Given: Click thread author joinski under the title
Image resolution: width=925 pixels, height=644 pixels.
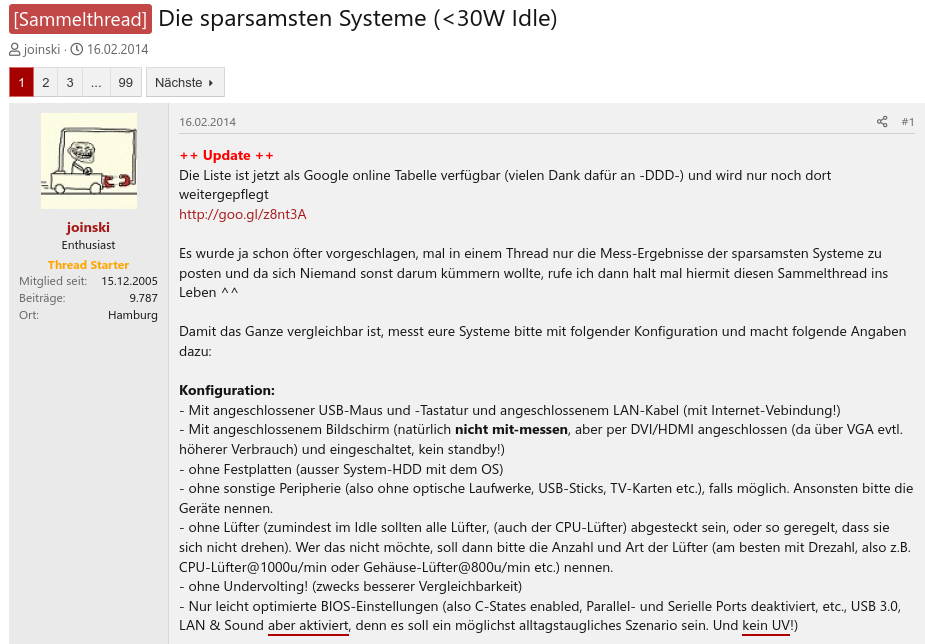Looking at the screenshot, I should [41, 50].
